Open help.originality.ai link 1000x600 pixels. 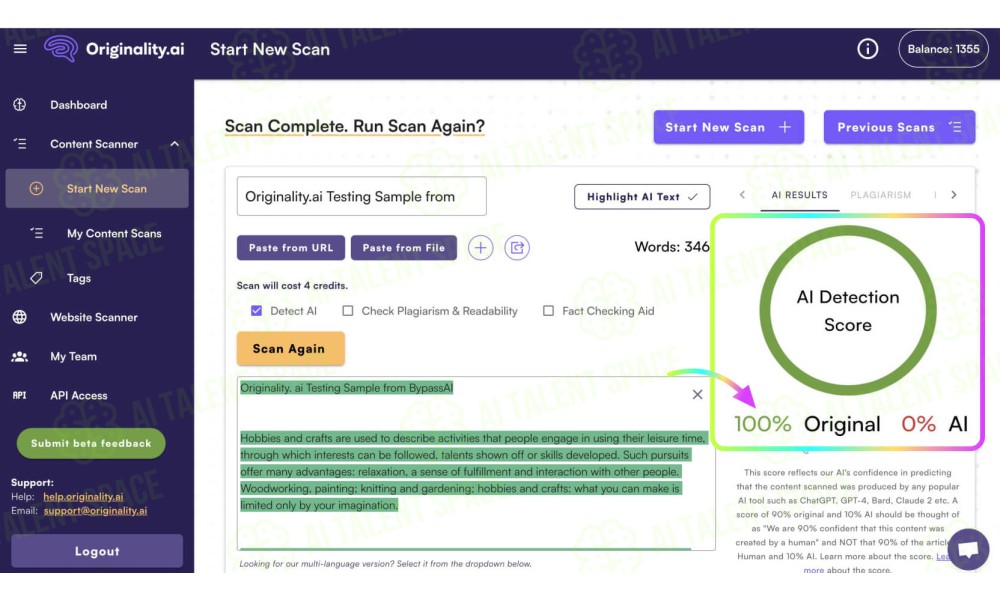(84, 497)
